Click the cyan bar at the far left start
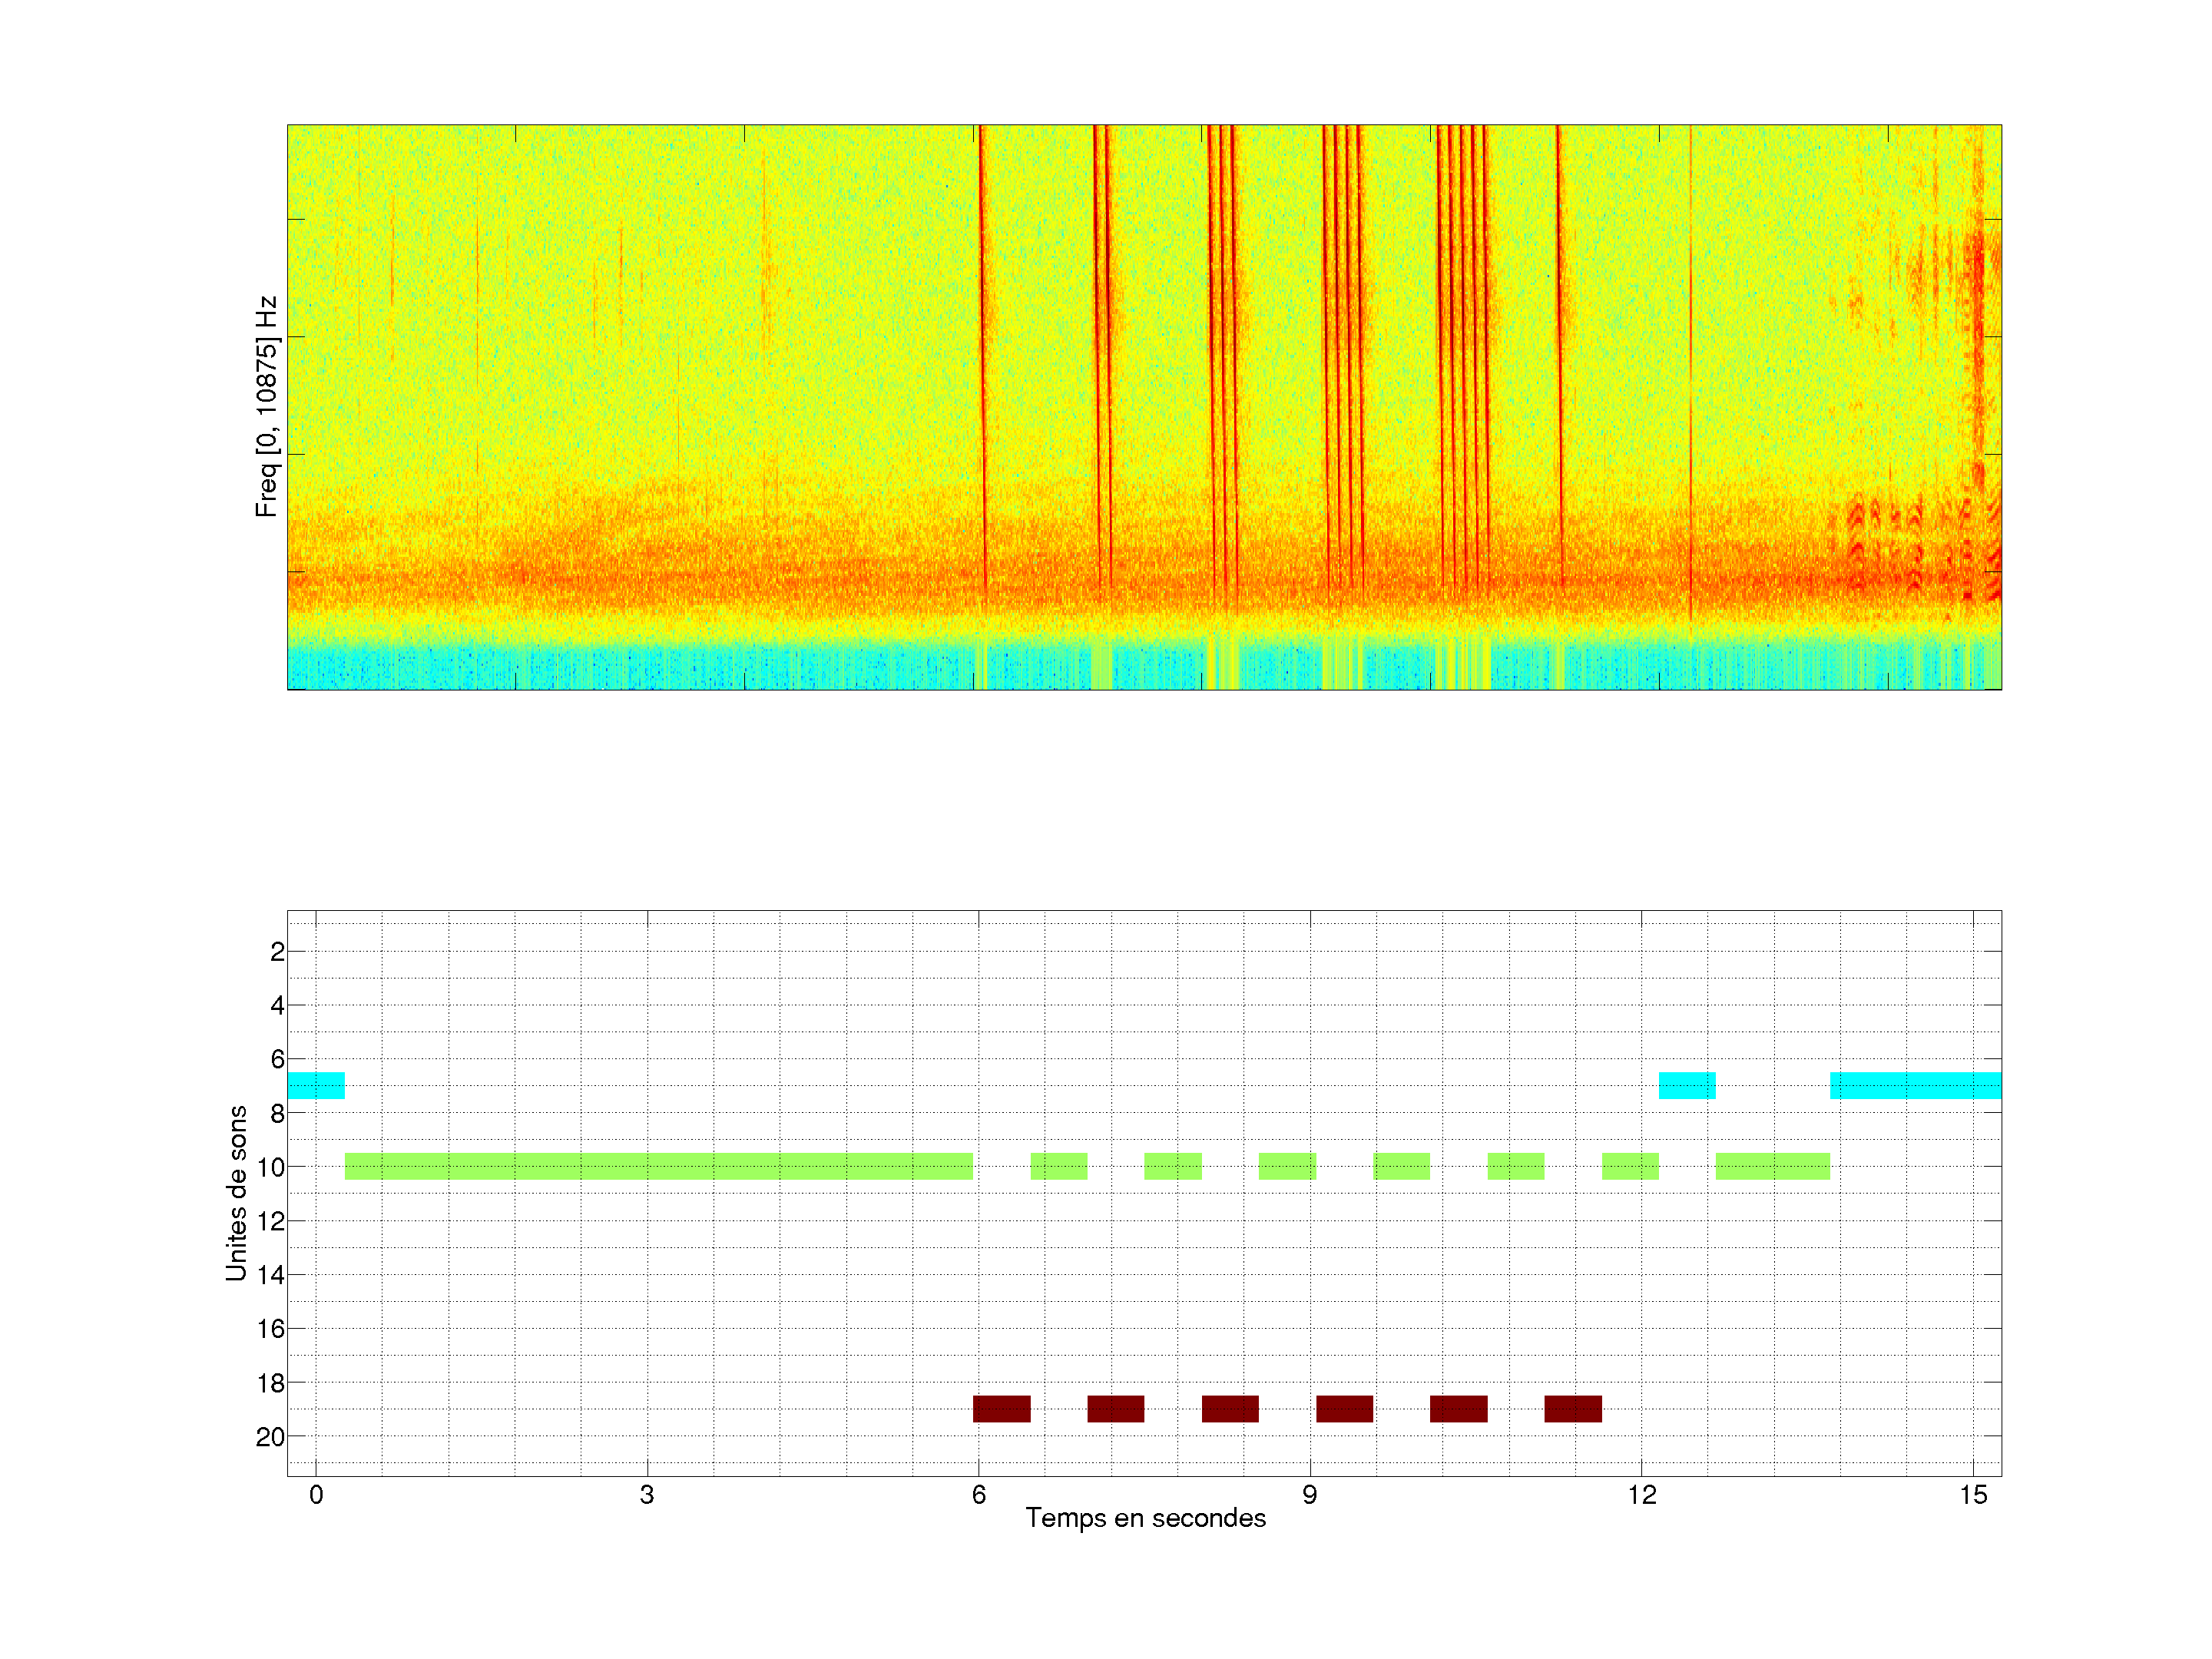This screenshot has height=1659, width=2212. pos(316,1085)
